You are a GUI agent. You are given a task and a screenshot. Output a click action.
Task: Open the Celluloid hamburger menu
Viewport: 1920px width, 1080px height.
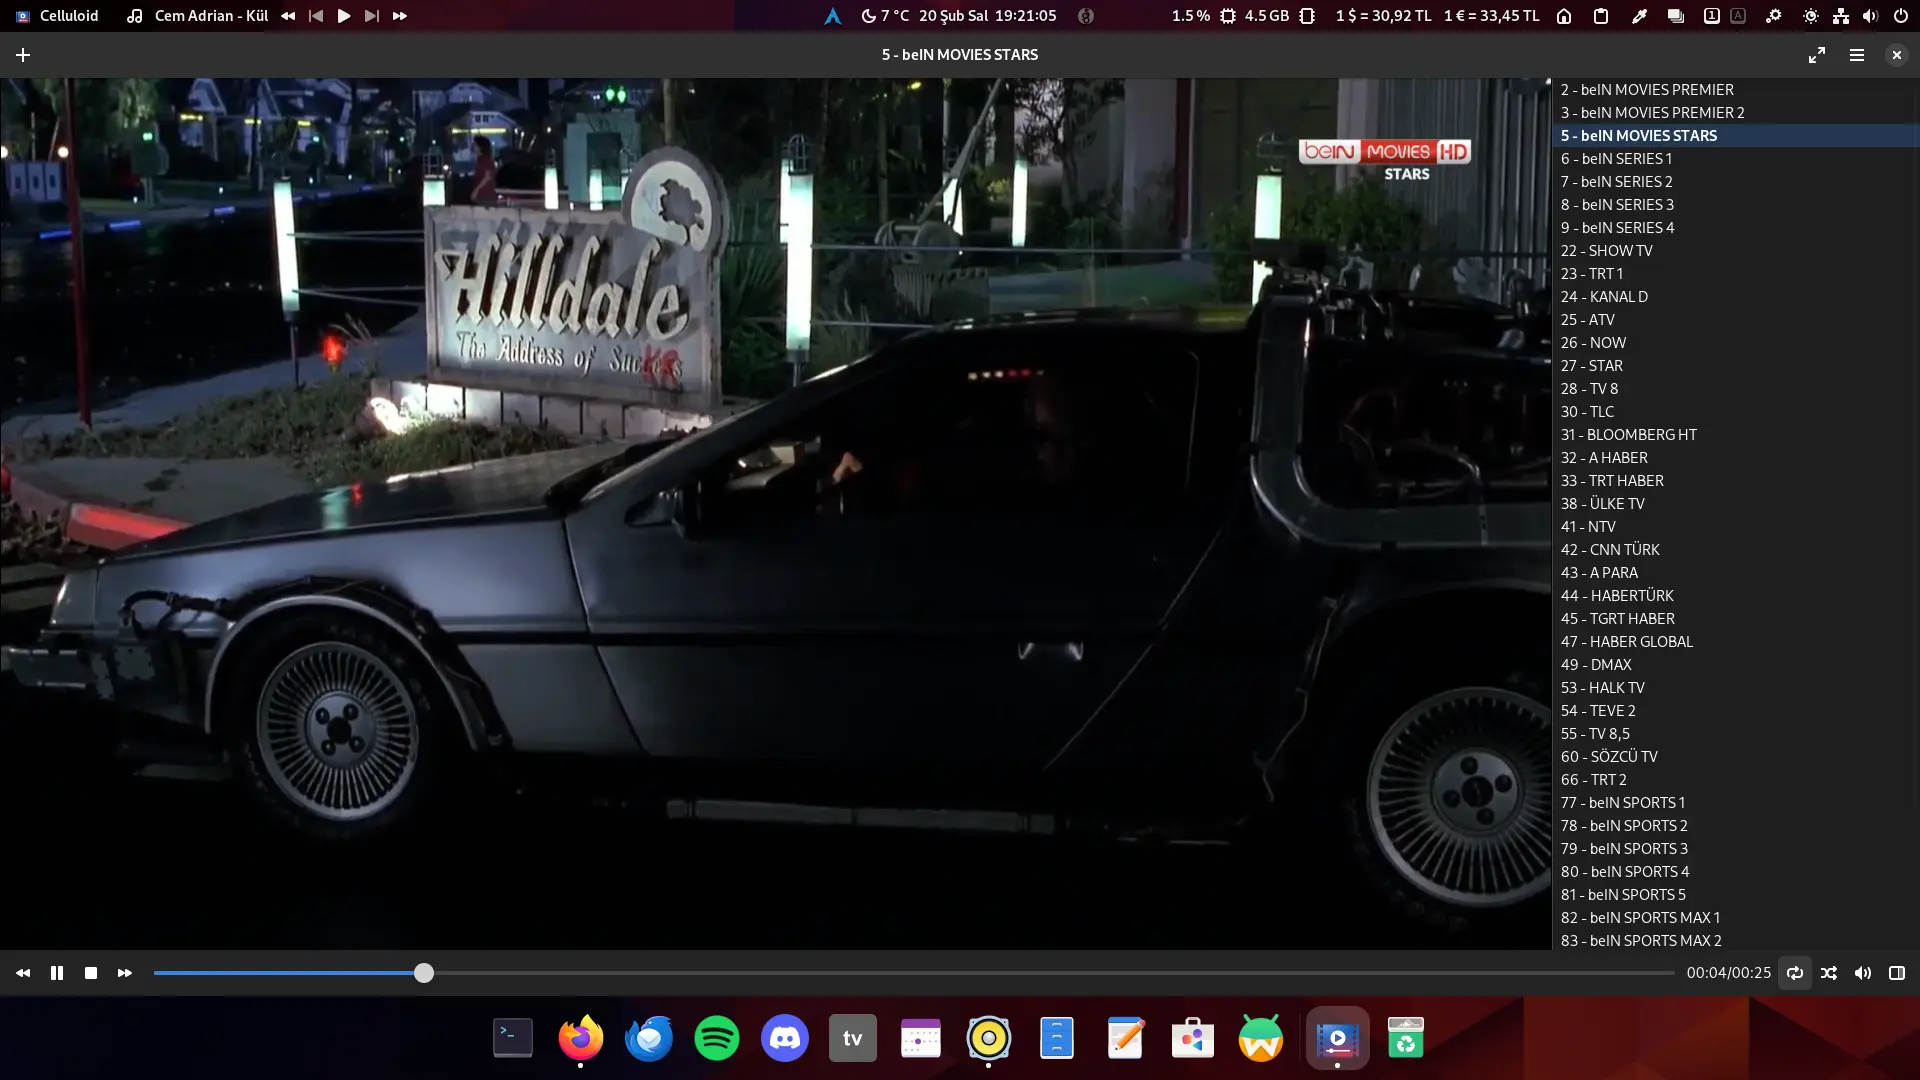coord(1857,55)
